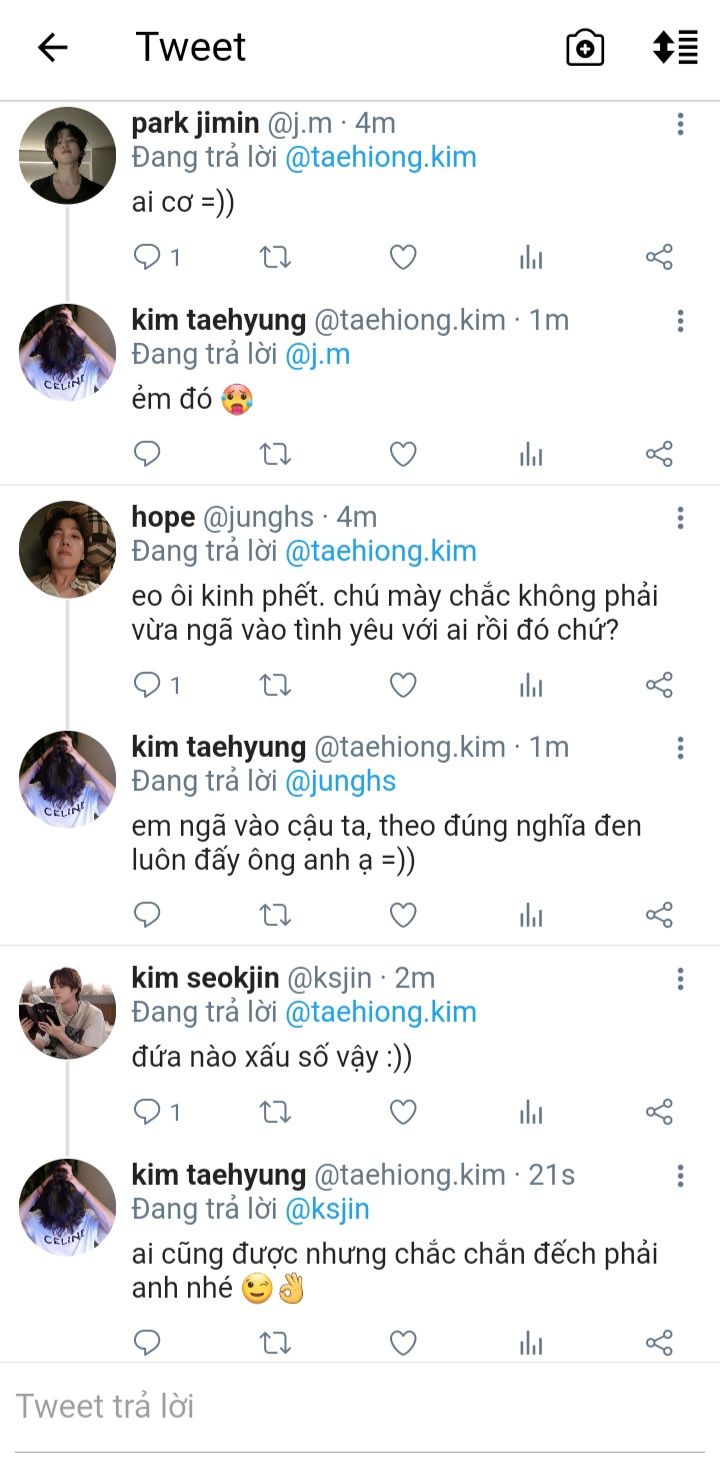Open kim seokjin's profile avatar
The image size is (720, 1457).
pyautogui.click(x=68, y=1011)
